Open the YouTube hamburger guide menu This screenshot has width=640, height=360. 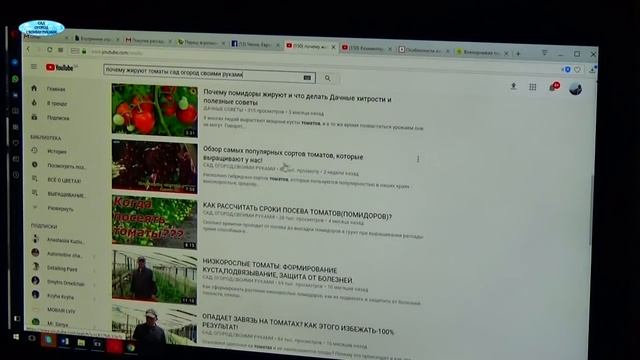click(x=33, y=67)
